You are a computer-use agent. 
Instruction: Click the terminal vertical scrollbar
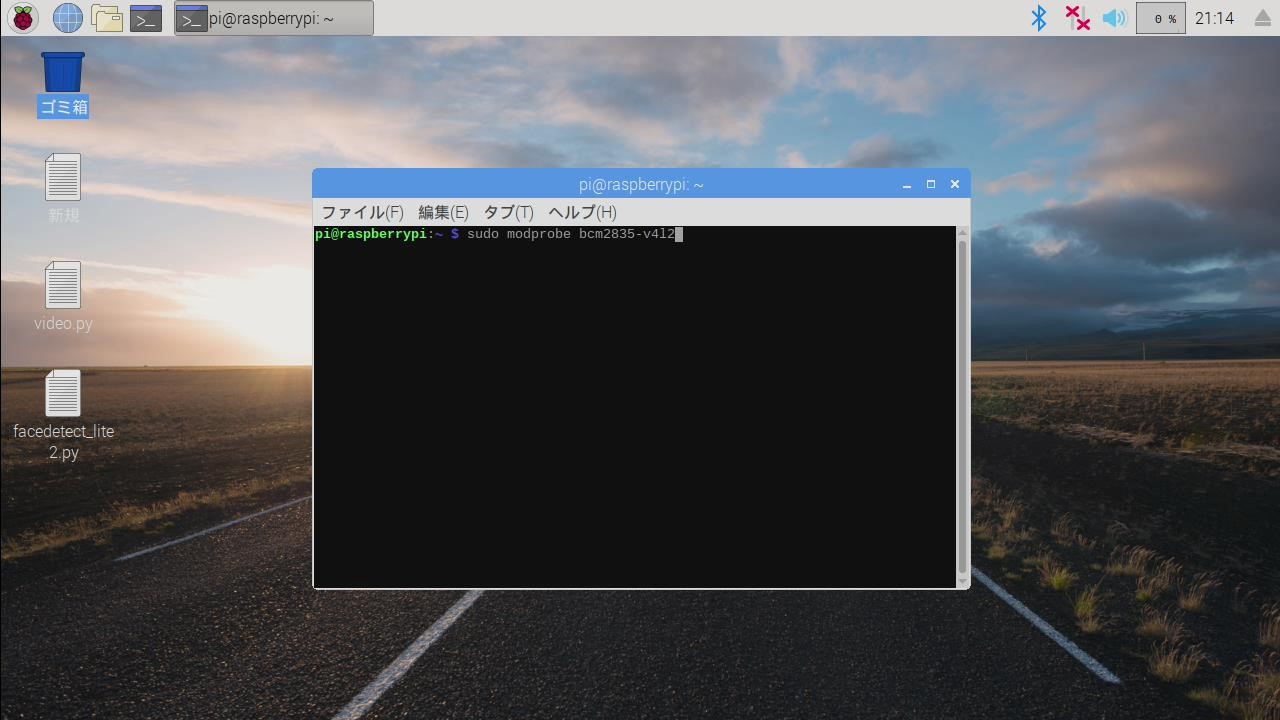tap(963, 406)
